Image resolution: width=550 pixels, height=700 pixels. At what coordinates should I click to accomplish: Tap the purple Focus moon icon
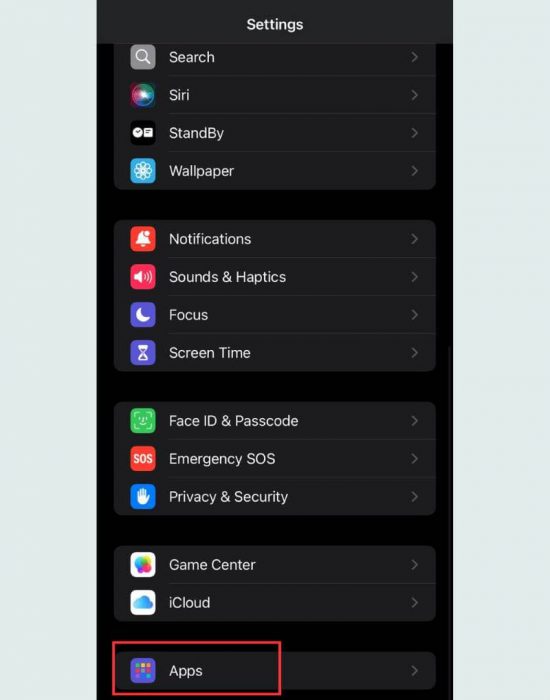(x=143, y=315)
